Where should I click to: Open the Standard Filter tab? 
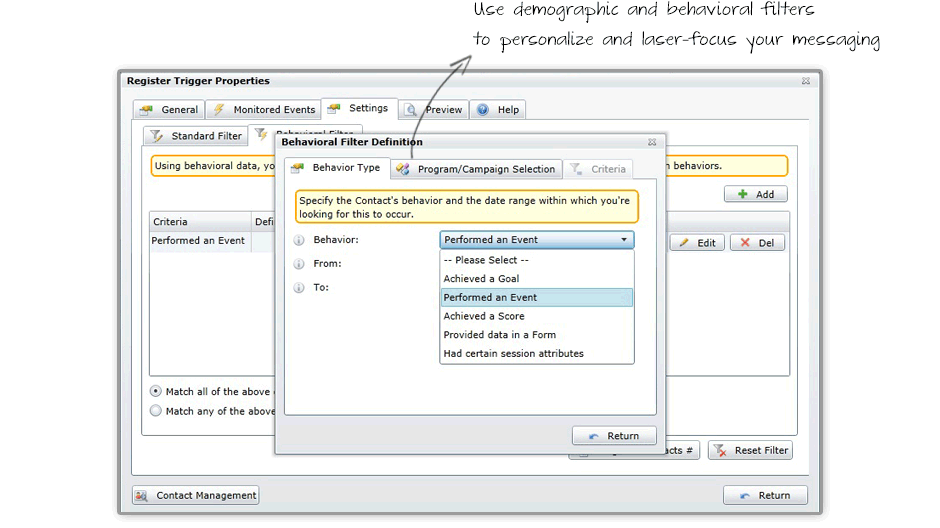point(196,136)
